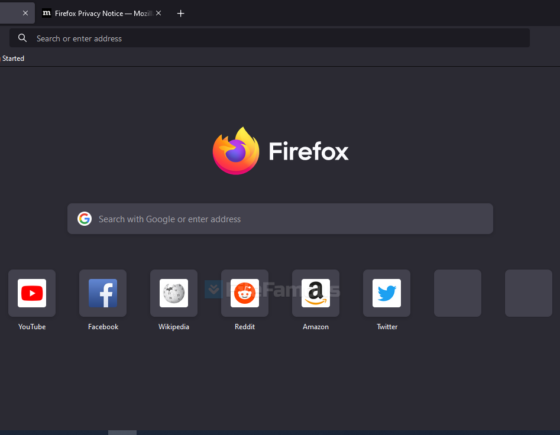
Task: Close the Firefox Privacy Notice tab
Action: pyautogui.click(x=159, y=13)
